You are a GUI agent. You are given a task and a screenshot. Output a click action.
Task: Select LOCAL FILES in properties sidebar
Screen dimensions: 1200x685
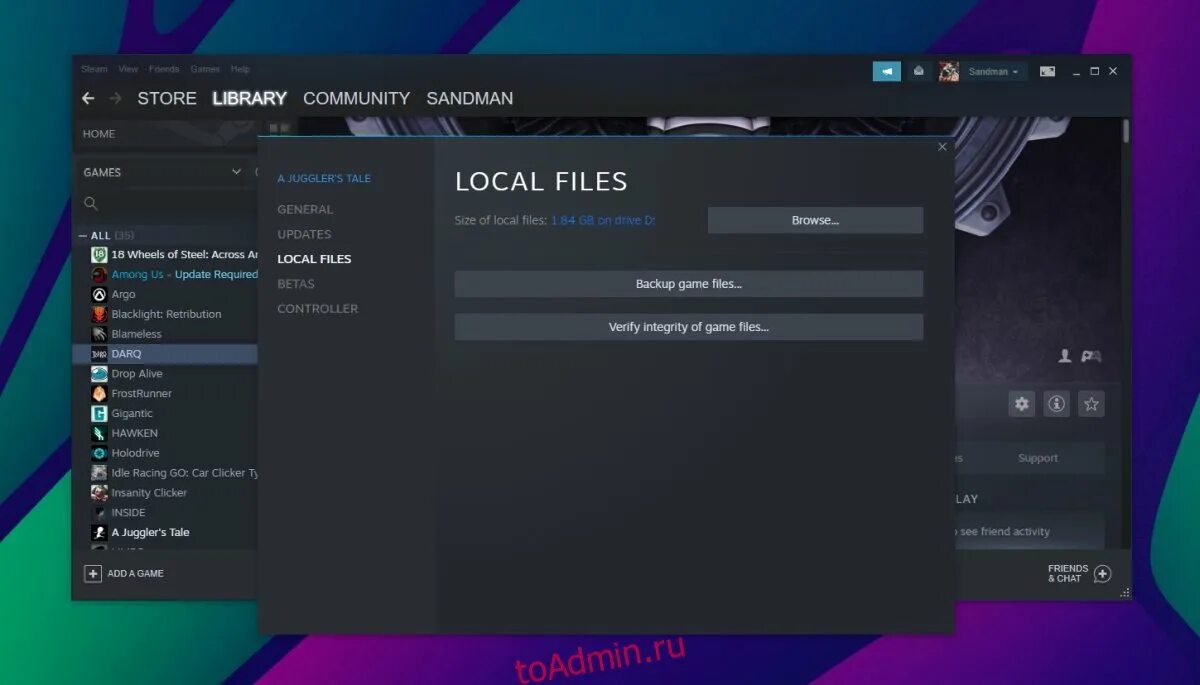pos(314,259)
